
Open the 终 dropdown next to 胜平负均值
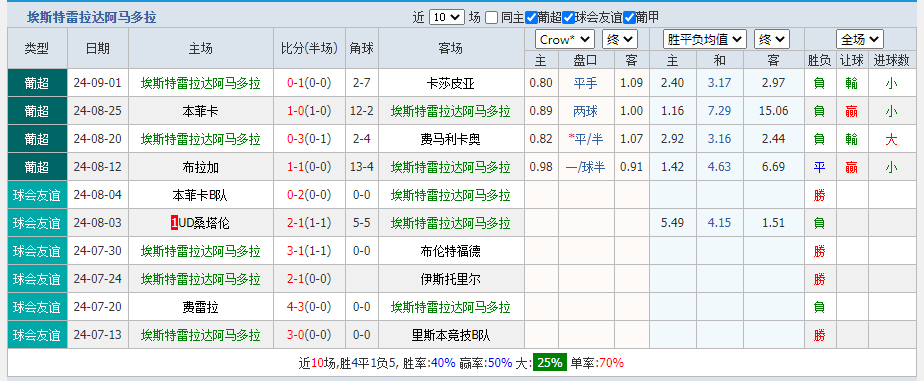point(771,39)
